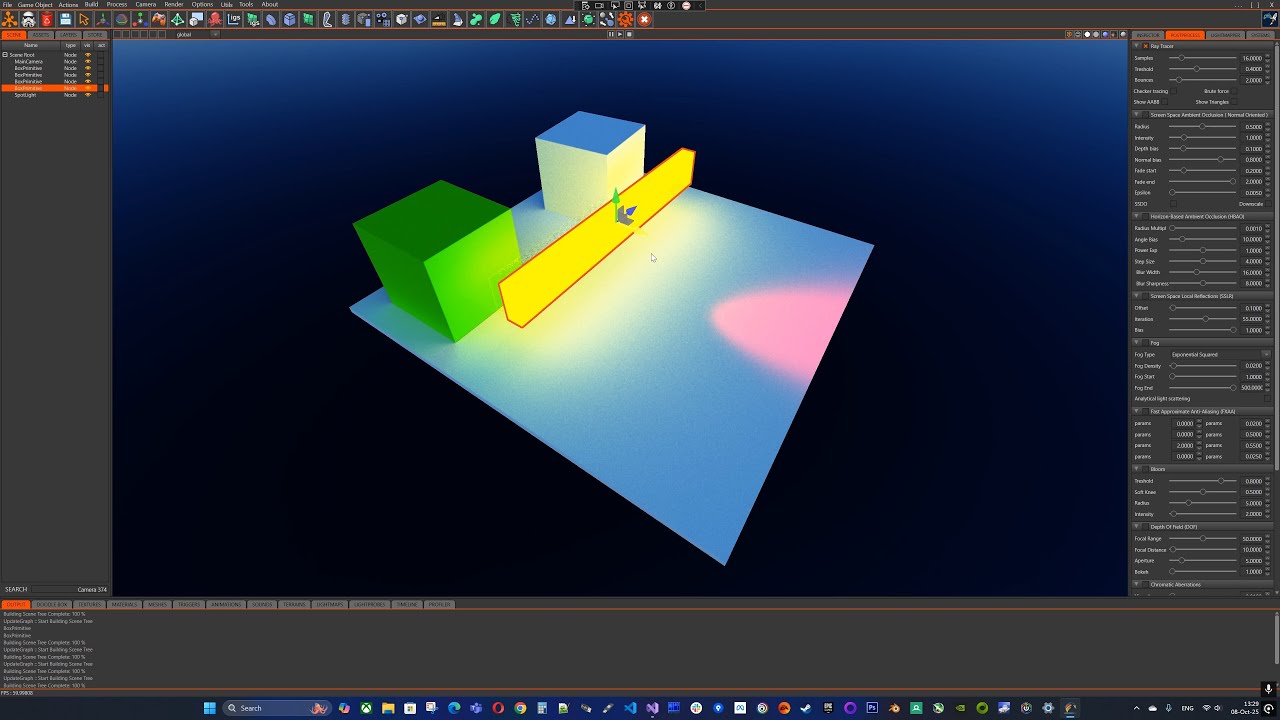1280x720 pixels.
Task: Switch to the Lightmapper tab
Action: pyautogui.click(x=1224, y=35)
